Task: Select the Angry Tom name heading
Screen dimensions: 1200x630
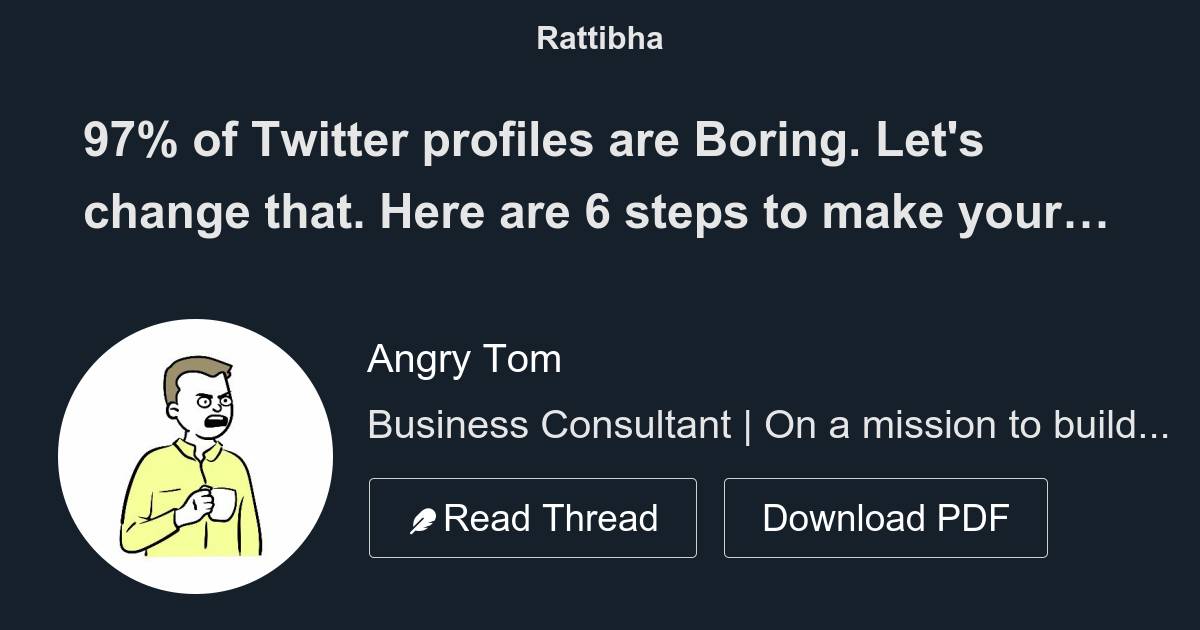Action: click(x=465, y=360)
